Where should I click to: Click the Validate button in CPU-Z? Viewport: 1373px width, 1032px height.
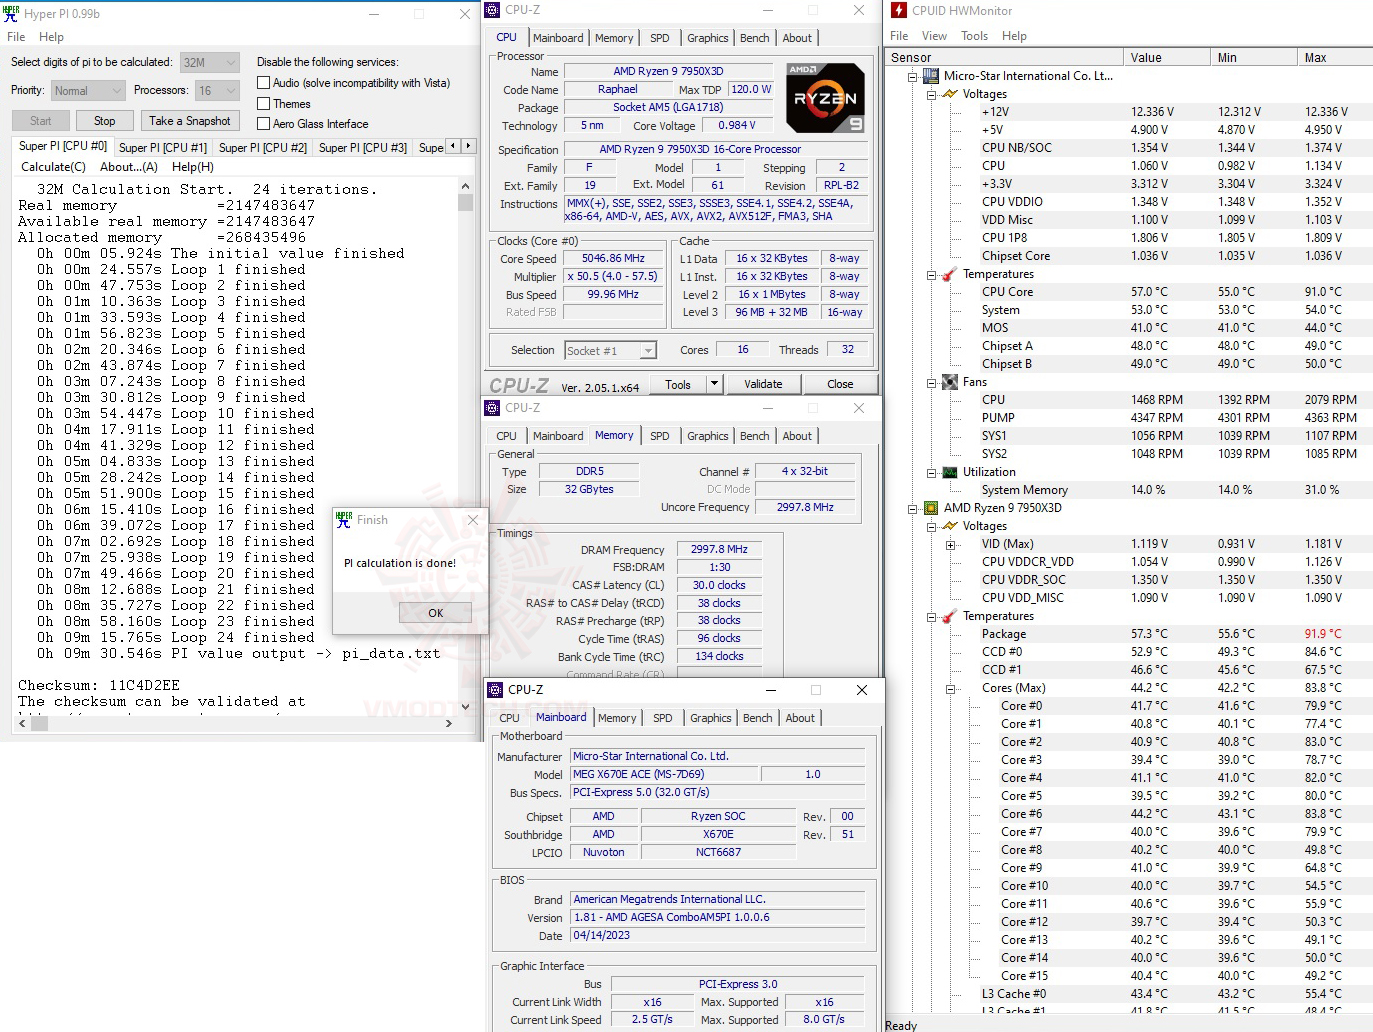[763, 384]
